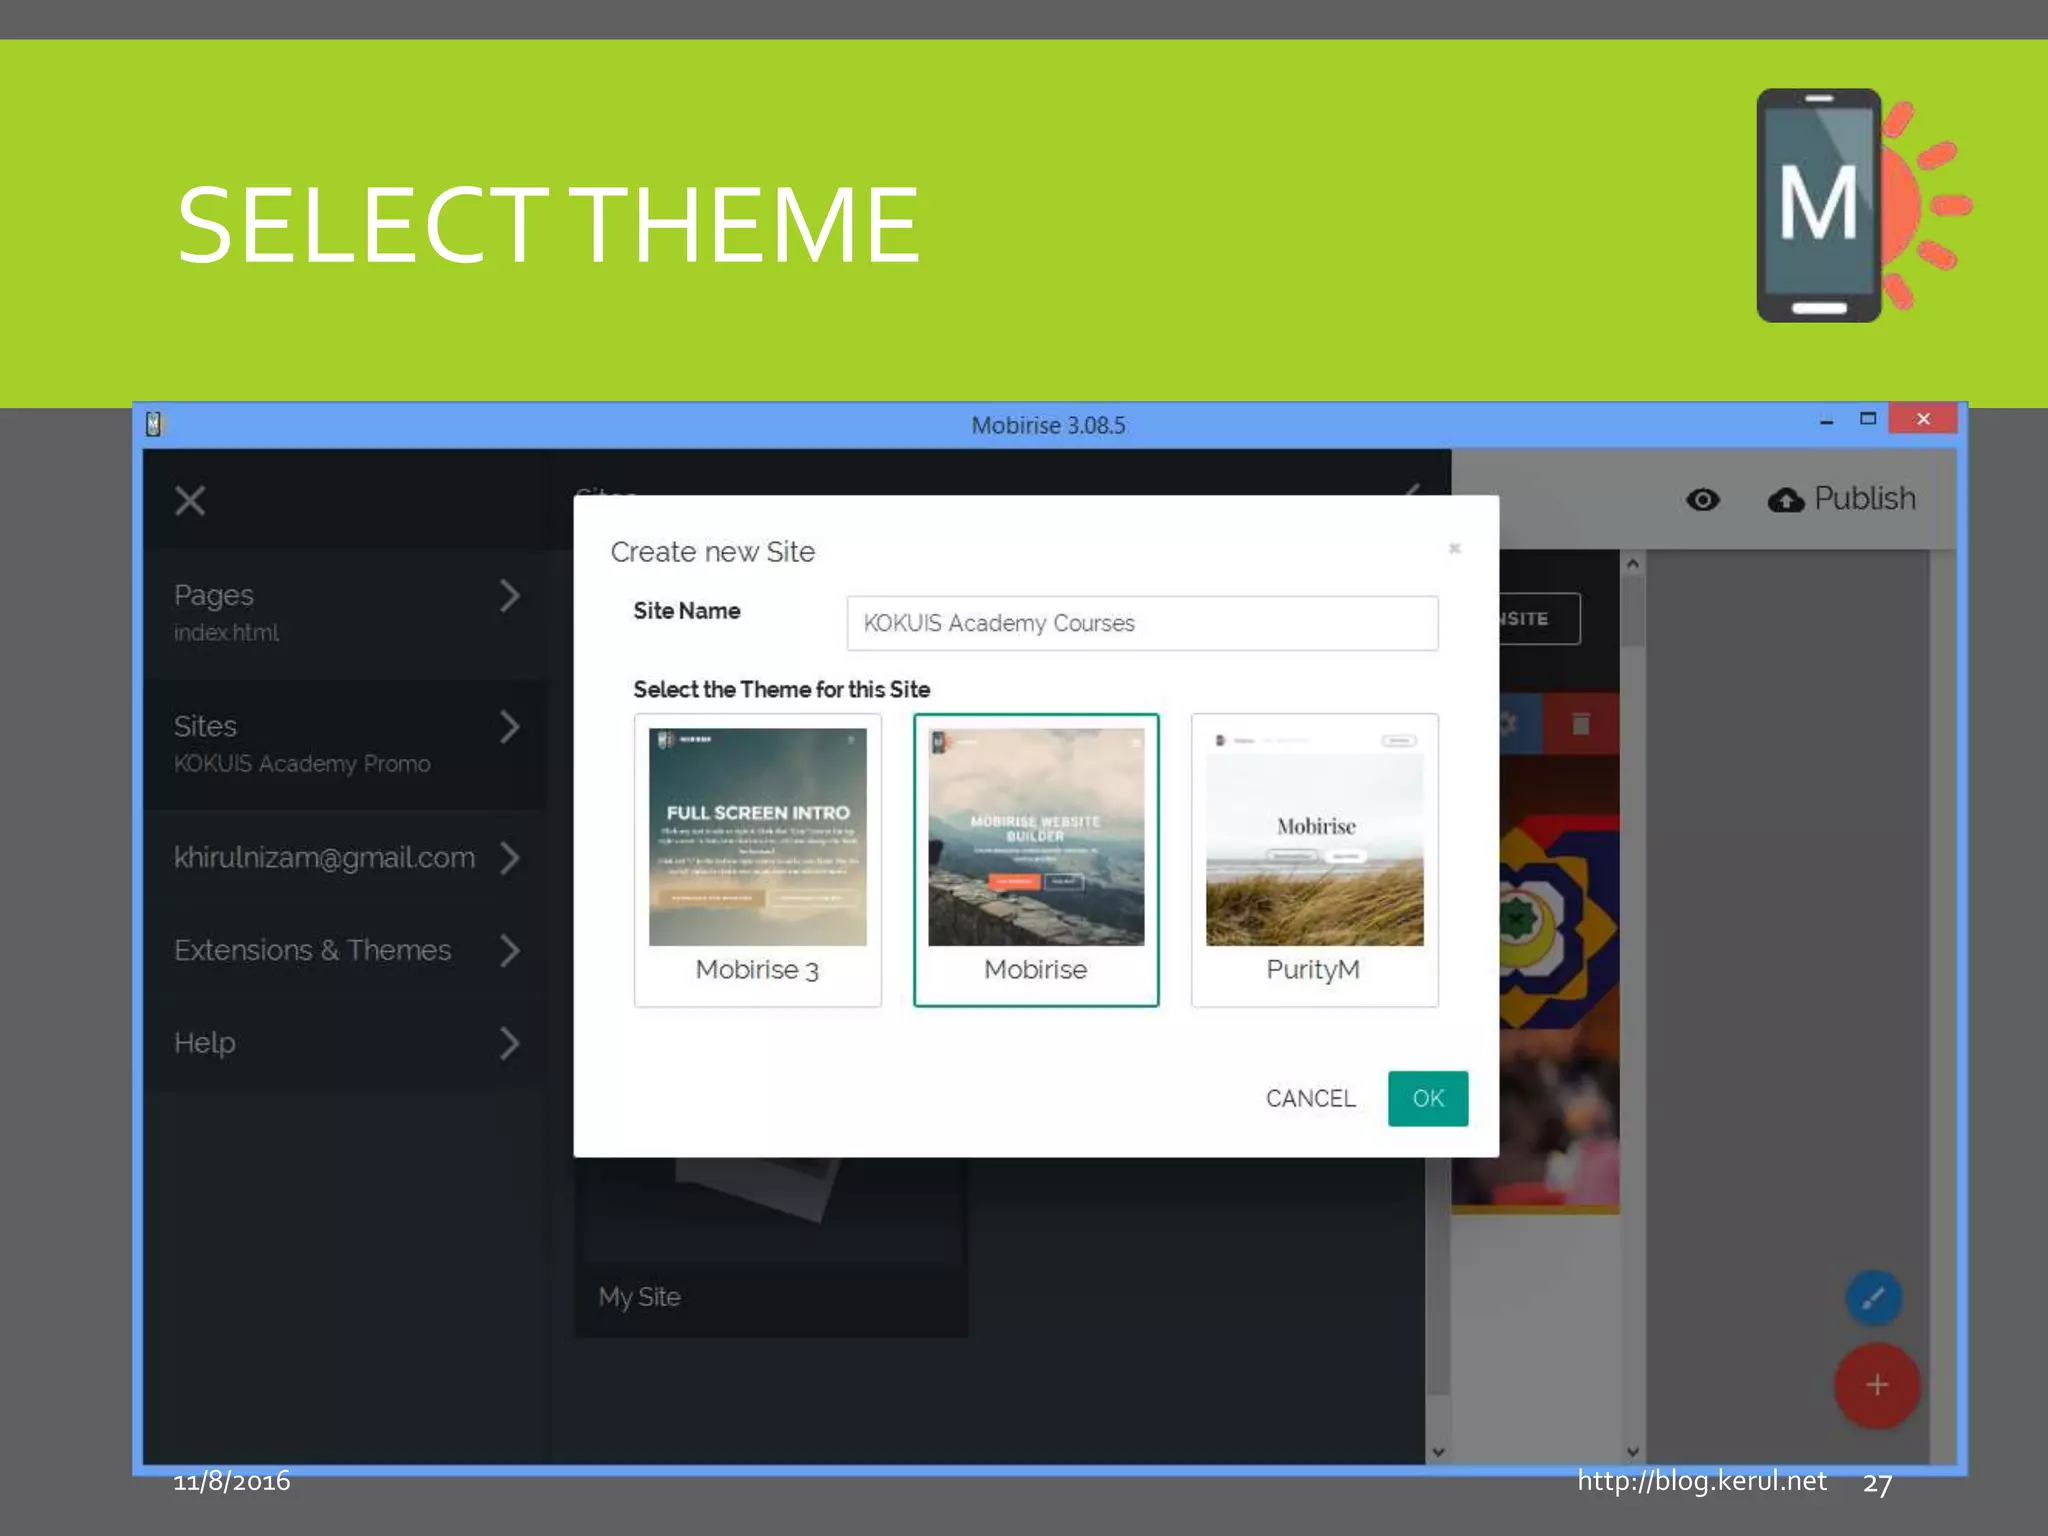Screen dimensions: 2048x1536
Task: Click the scroll up arrow in preview
Action: point(1632,564)
